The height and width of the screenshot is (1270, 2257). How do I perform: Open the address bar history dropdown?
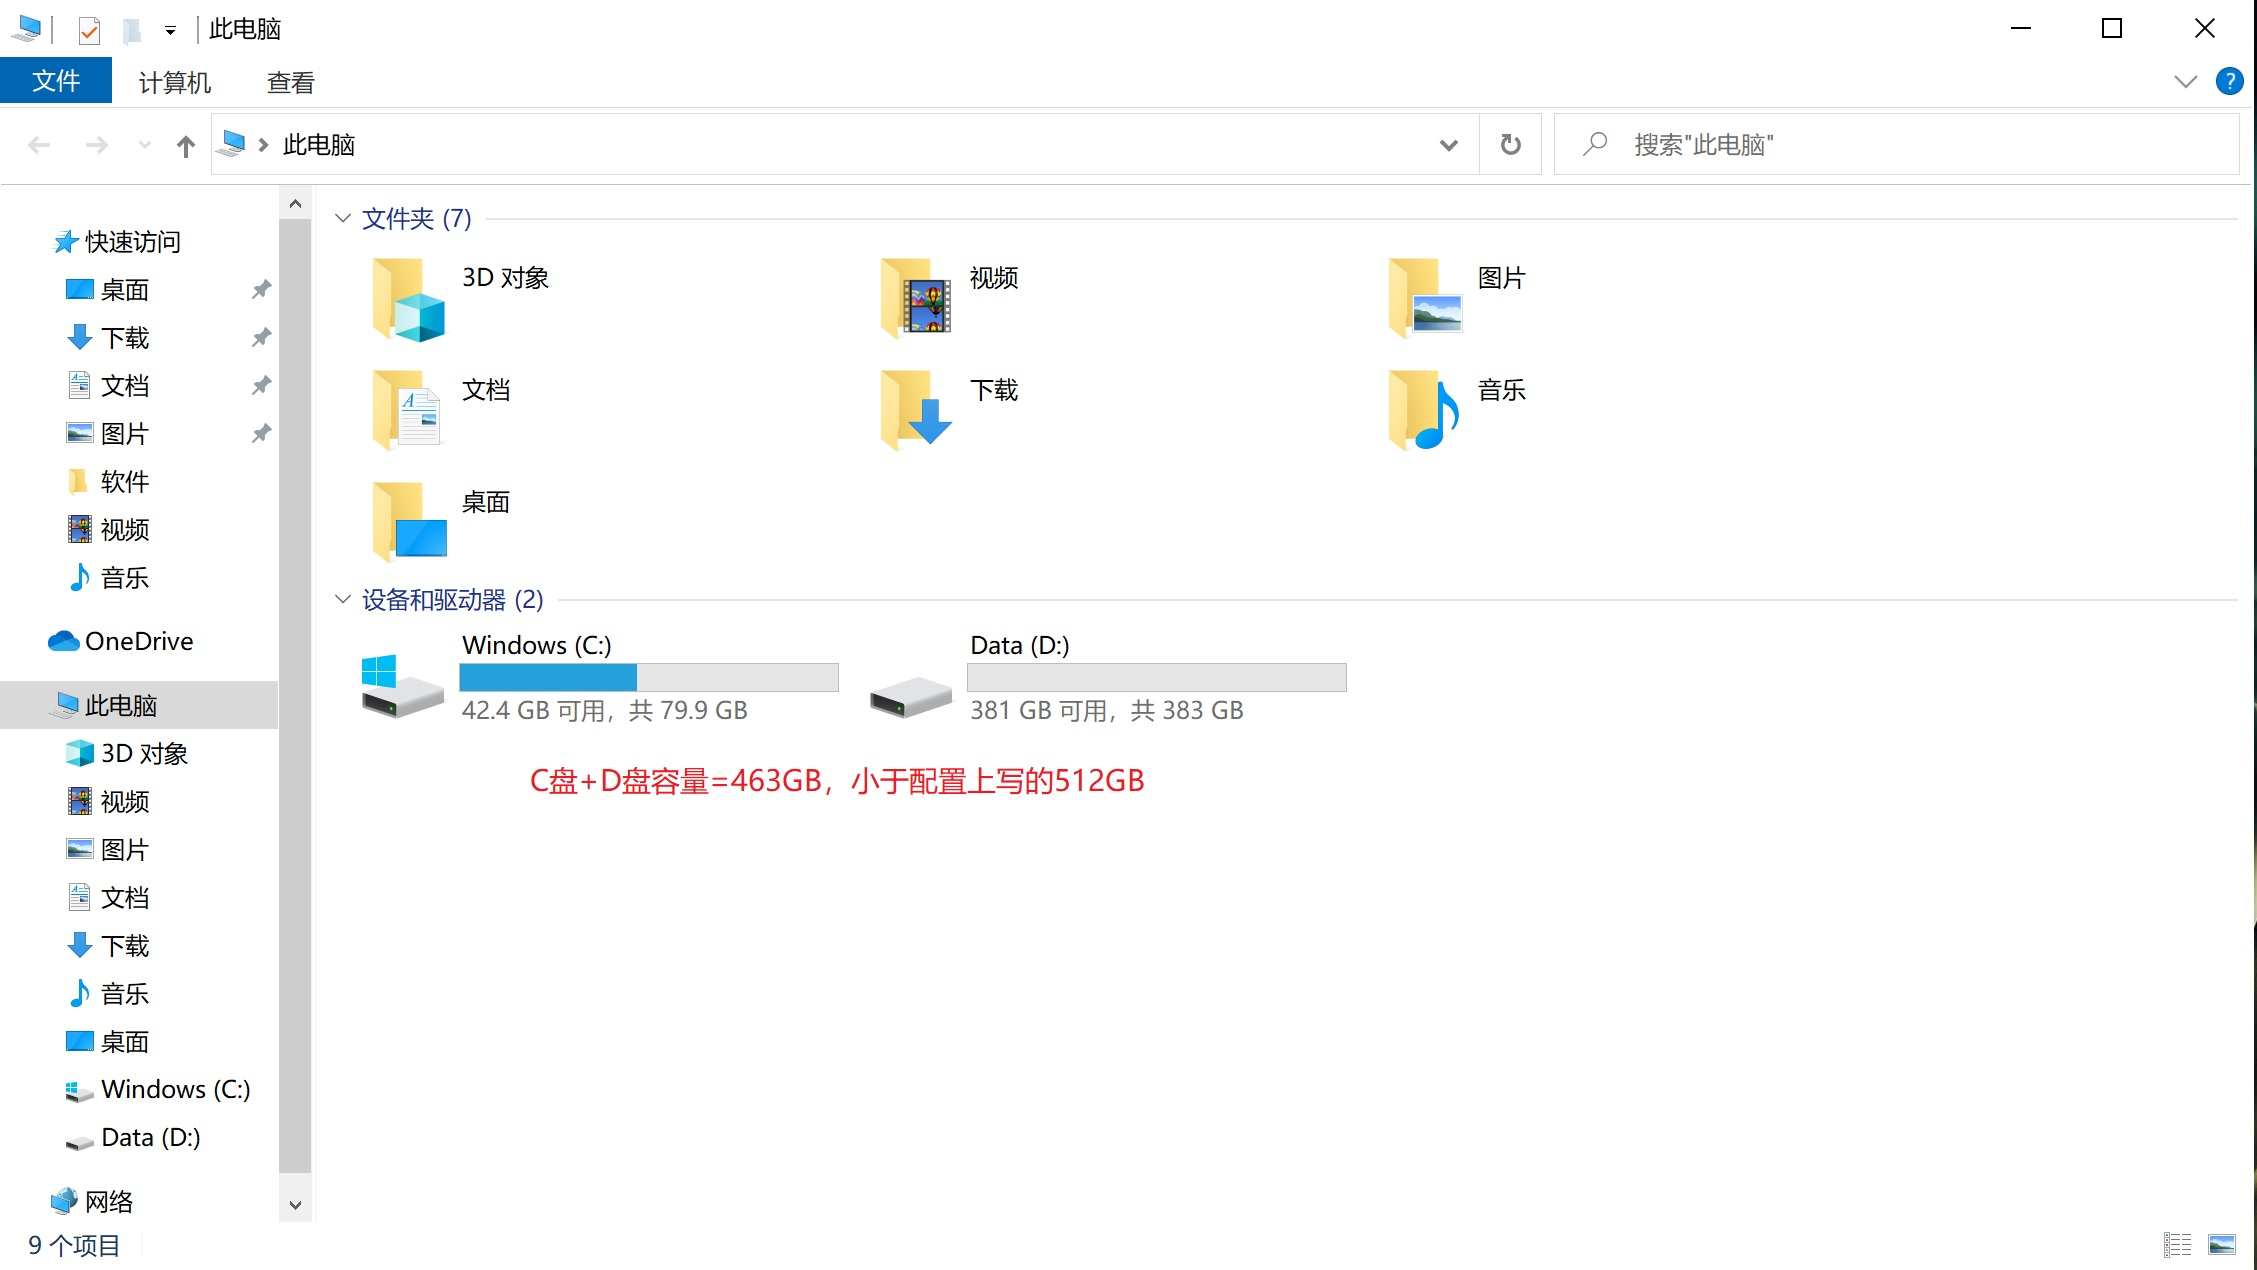pos(1448,145)
